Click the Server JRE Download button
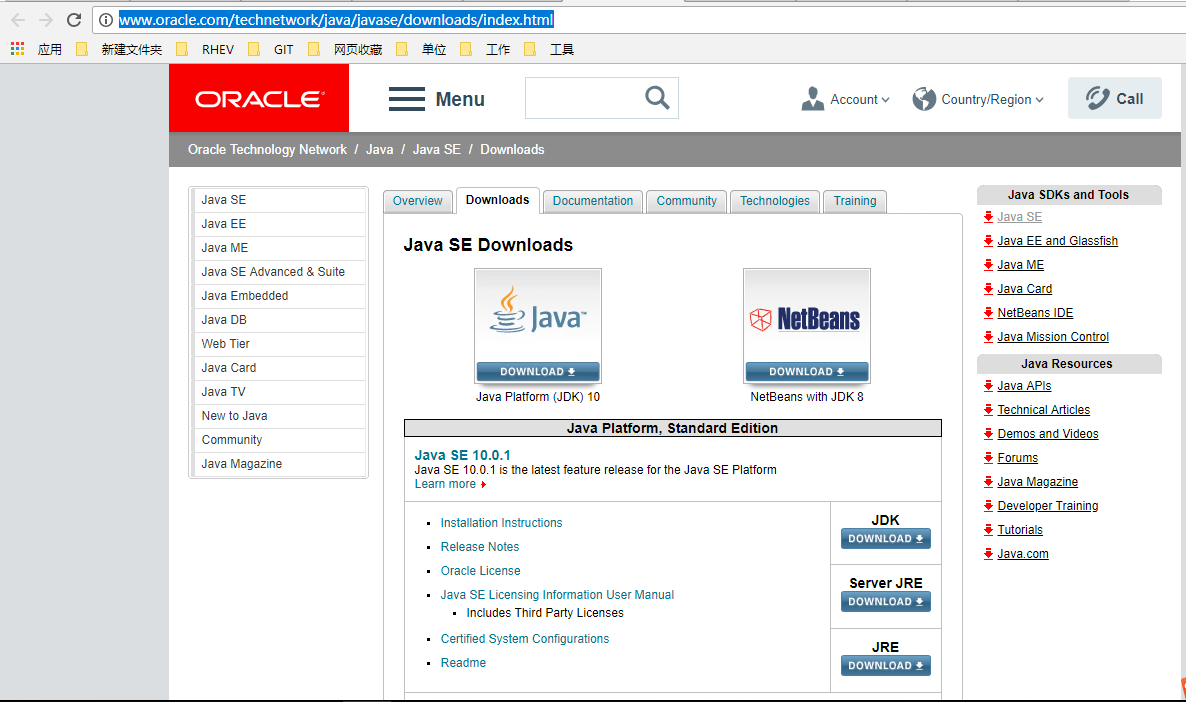The width and height of the screenshot is (1186, 702). tap(886, 601)
